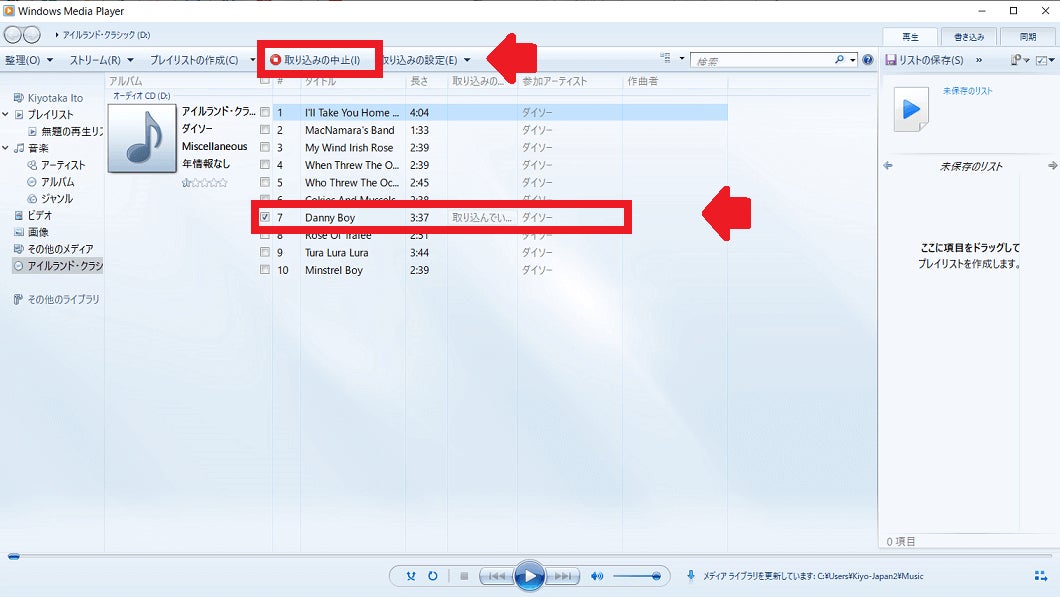Open その他のメディア in sidebar
Image resolution: width=1060 pixels, height=597 pixels.
[x=54, y=249]
